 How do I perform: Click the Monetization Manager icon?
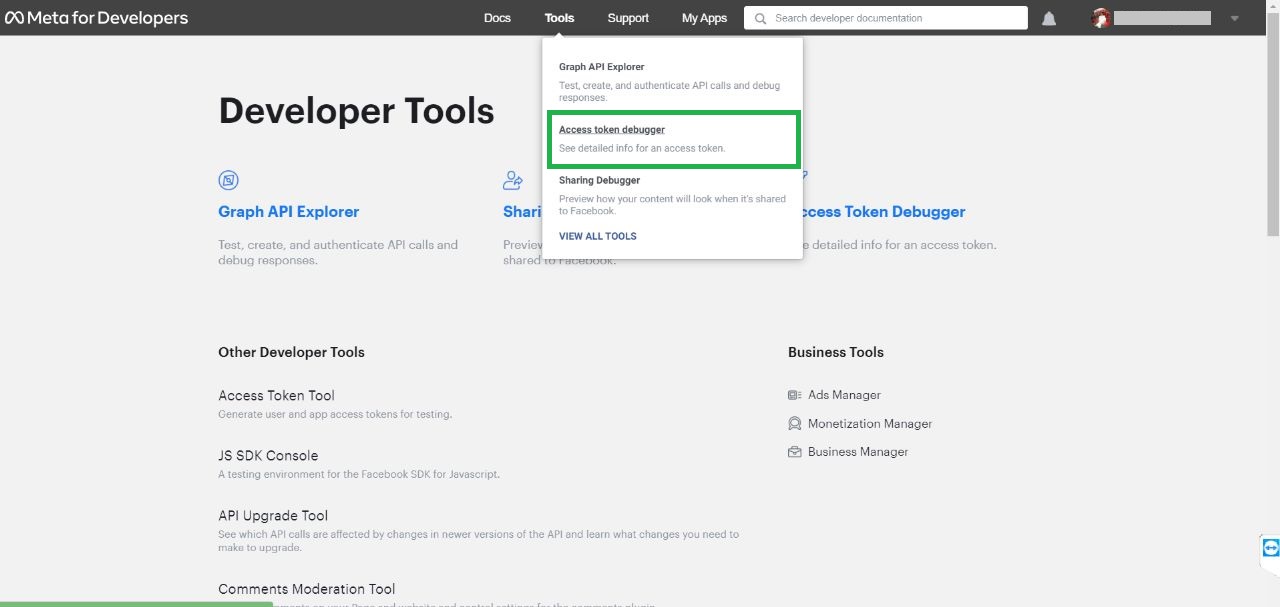coord(795,424)
